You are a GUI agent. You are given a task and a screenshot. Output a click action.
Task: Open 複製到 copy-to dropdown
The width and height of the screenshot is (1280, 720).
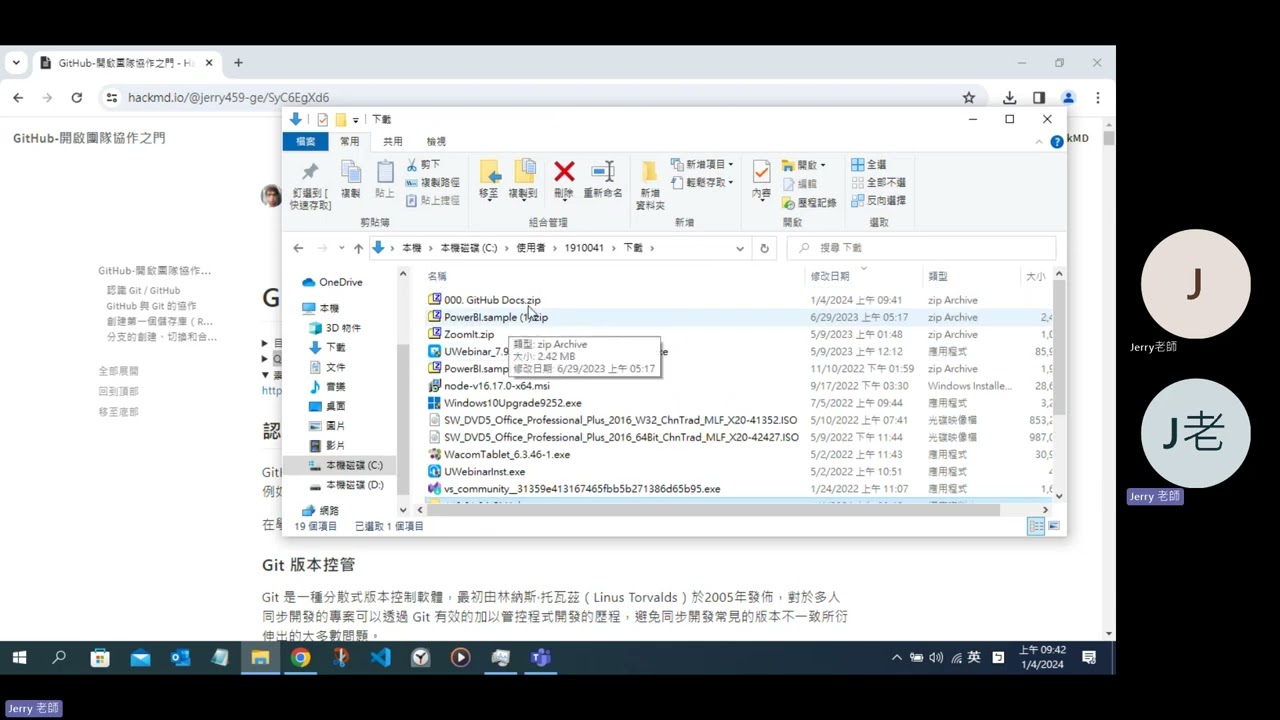[x=523, y=179]
